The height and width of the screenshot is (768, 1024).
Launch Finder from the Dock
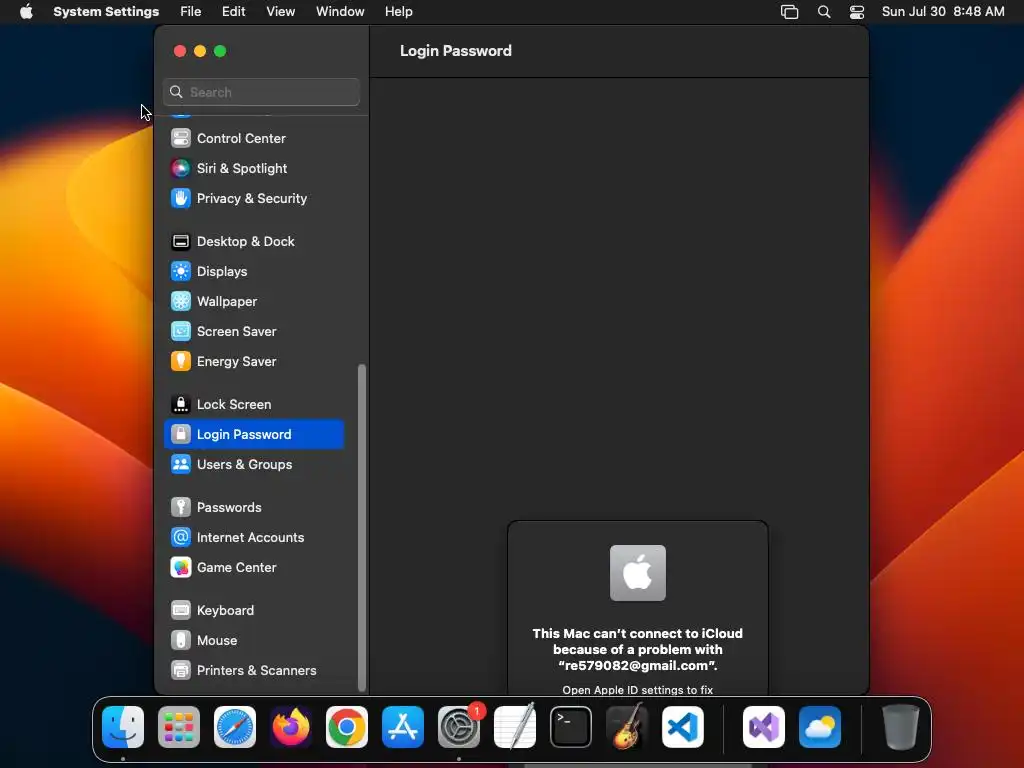[x=123, y=727]
